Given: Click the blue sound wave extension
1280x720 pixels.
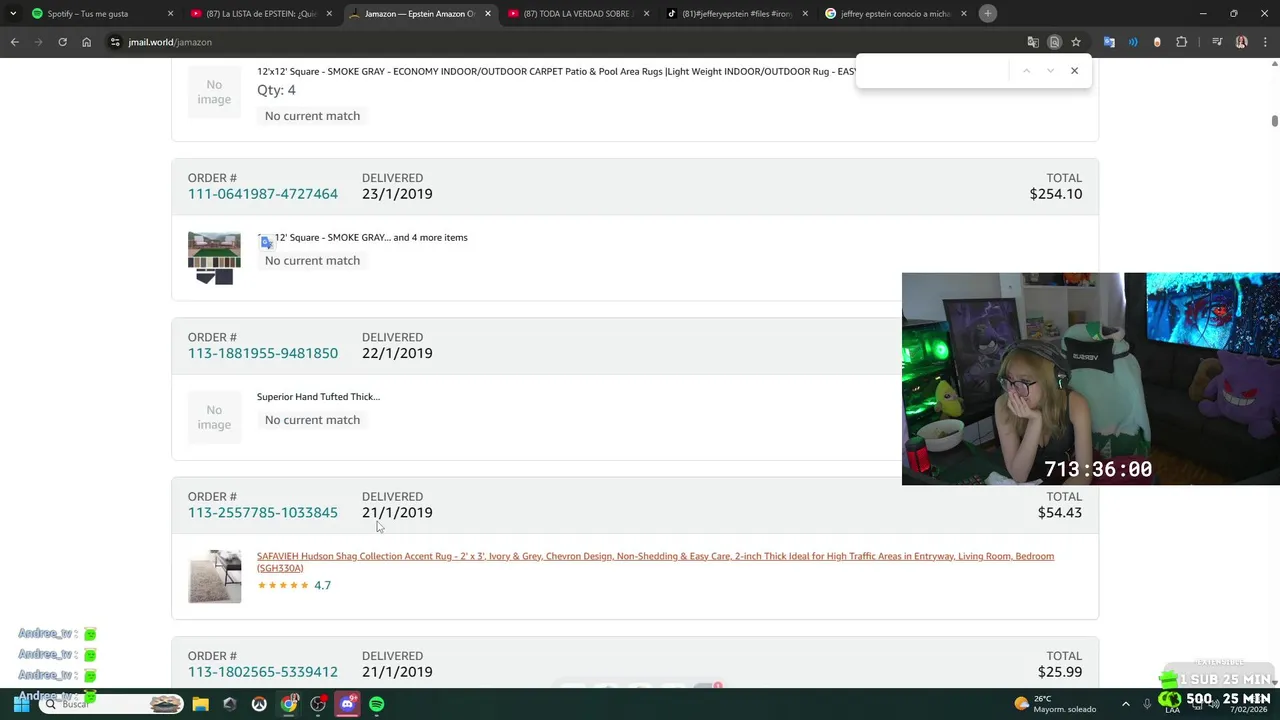Looking at the screenshot, I should [x=1133, y=42].
